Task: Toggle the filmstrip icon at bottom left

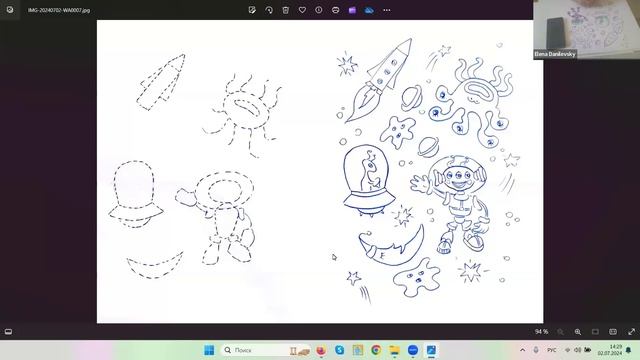Action: (8, 332)
